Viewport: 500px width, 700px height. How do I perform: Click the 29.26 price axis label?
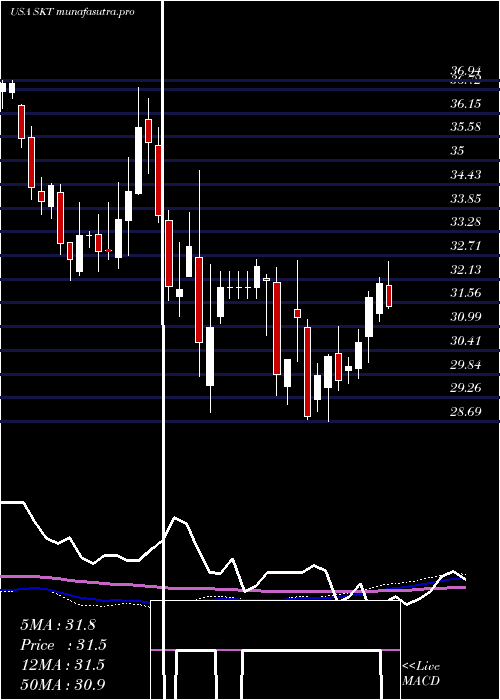(466, 388)
